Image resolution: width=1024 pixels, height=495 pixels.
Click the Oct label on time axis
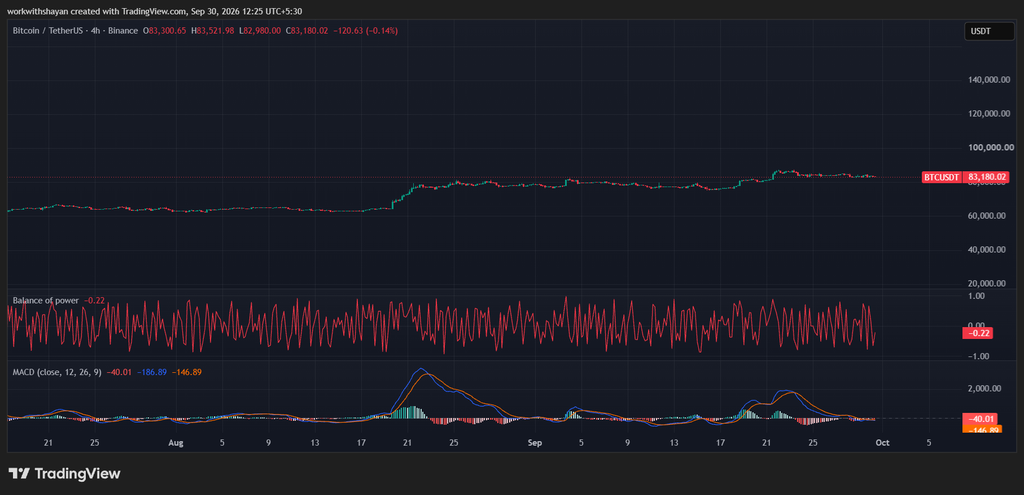[882, 443]
